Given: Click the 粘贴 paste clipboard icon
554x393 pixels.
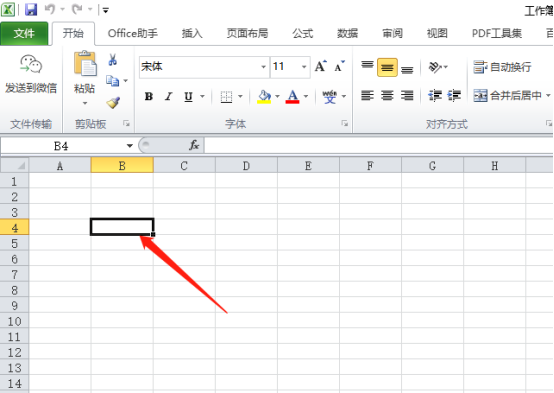Looking at the screenshot, I should click(x=85, y=64).
